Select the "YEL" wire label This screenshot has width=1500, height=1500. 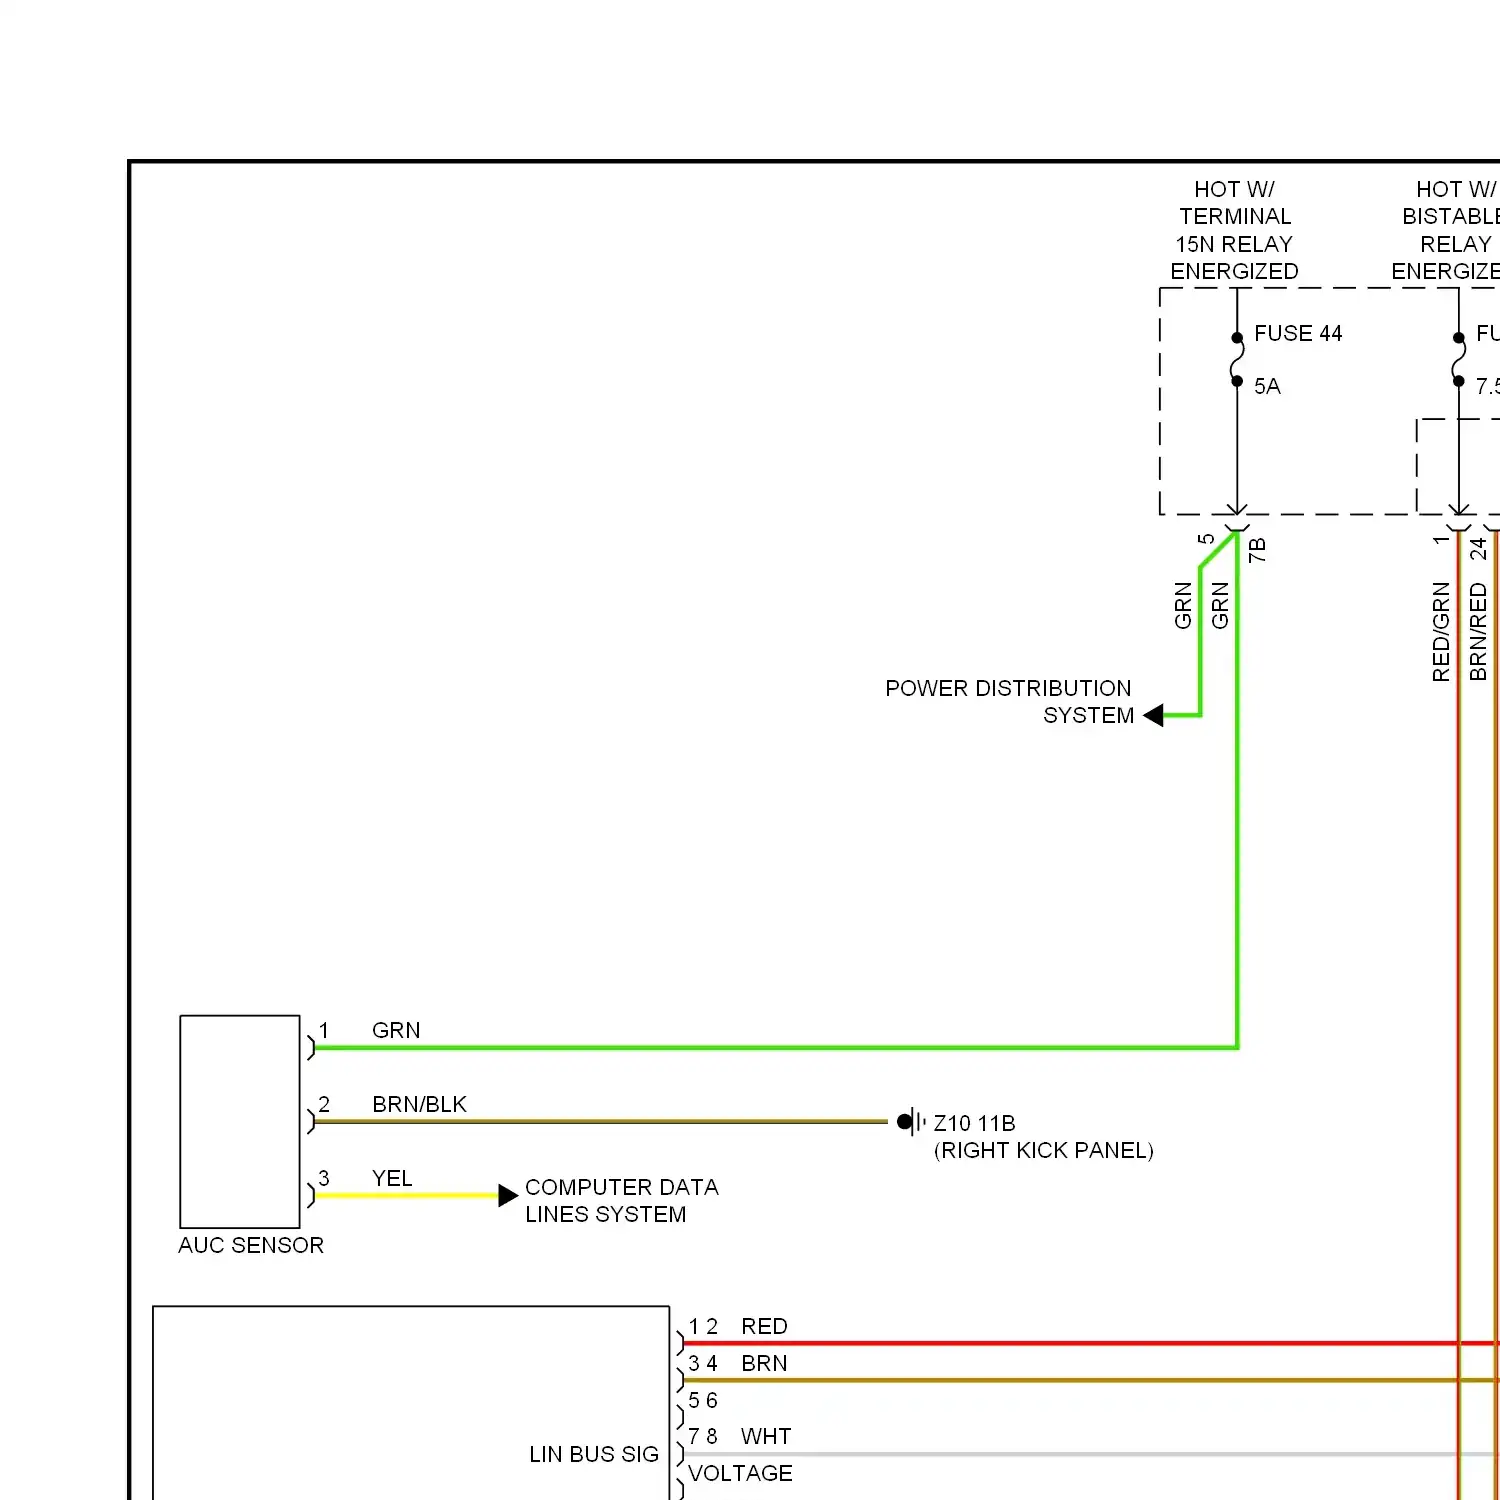tap(392, 1178)
